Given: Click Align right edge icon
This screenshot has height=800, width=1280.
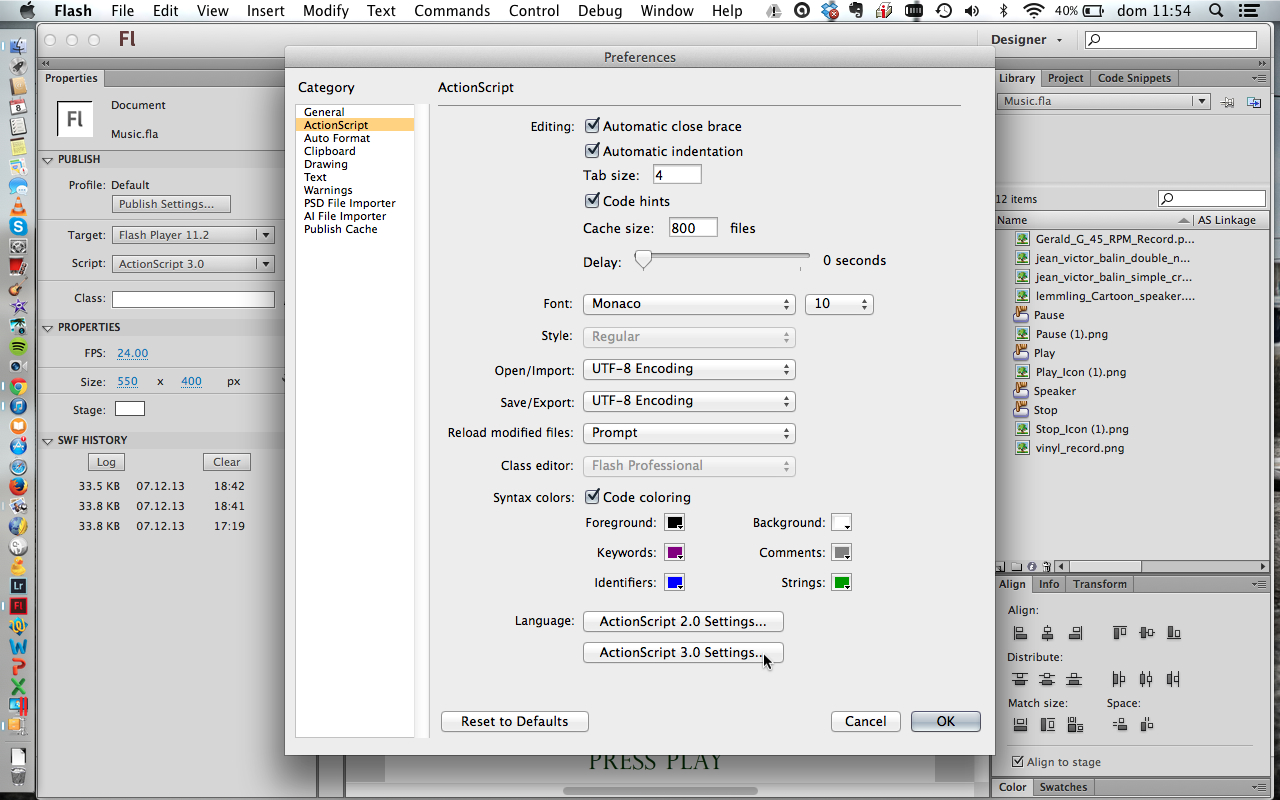Looking at the screenshot, I should click(1075, 633).
